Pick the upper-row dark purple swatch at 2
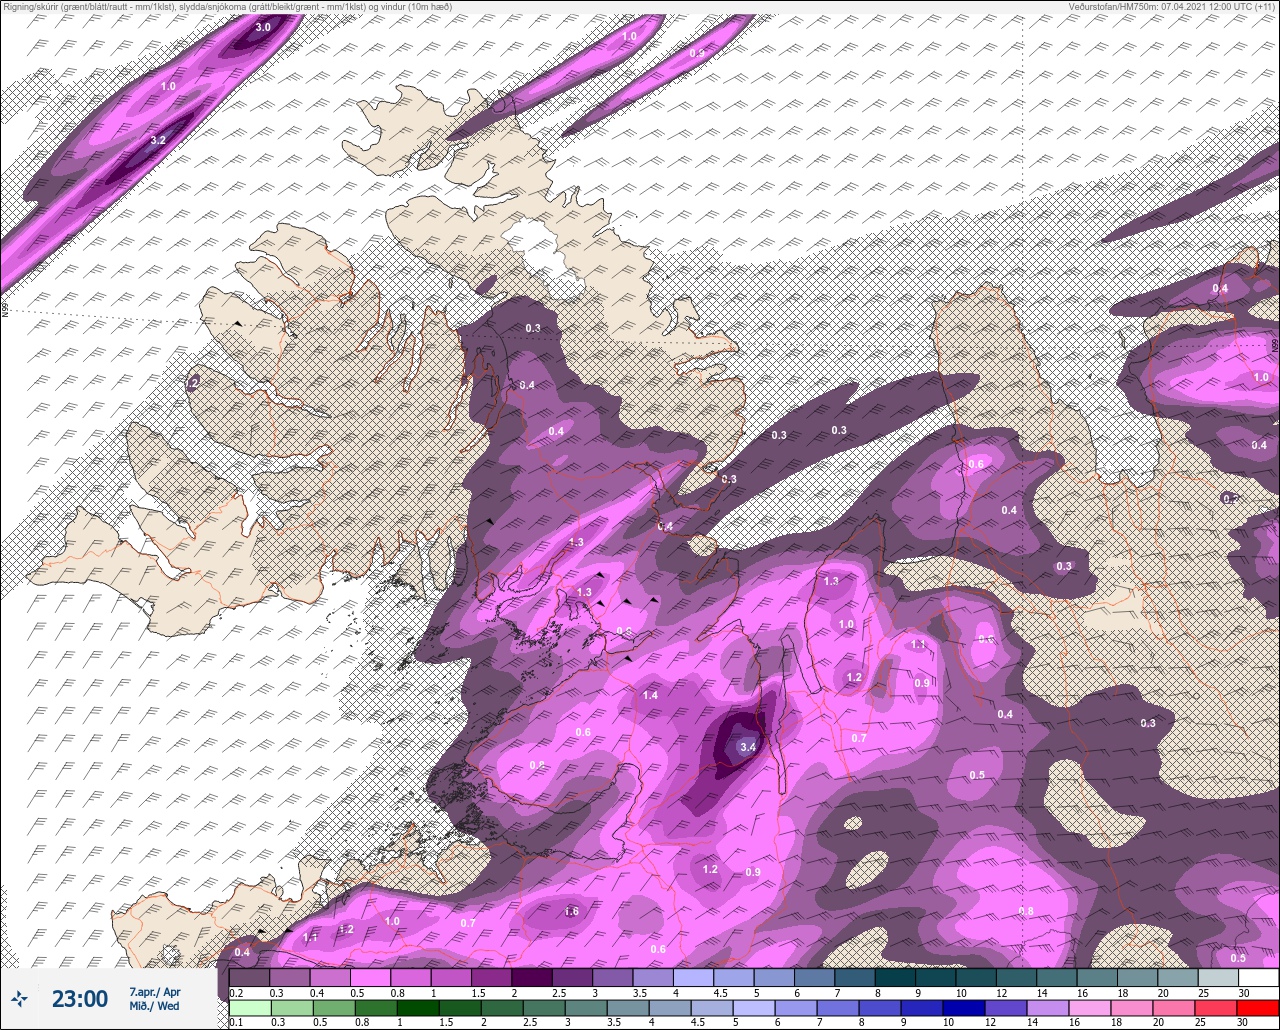This screenshot has height=1030, width=1280. pos(531,977)
